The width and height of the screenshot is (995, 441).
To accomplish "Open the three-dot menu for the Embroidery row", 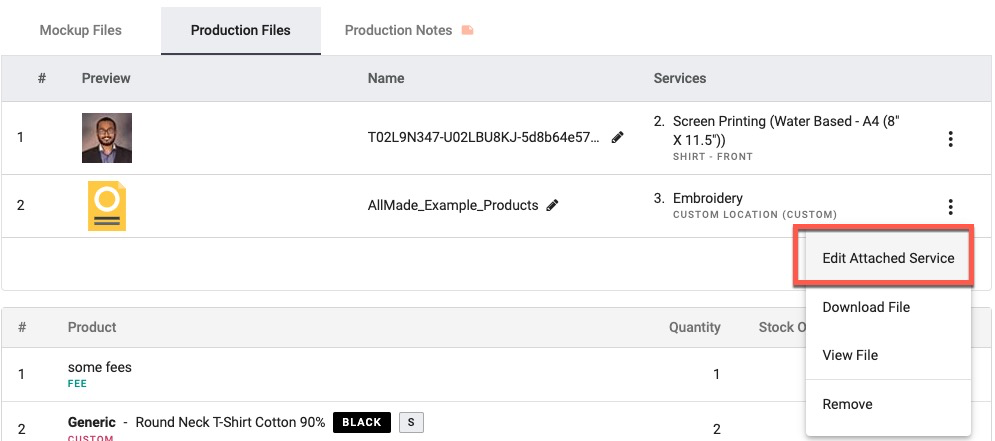I will pos(950,206).
